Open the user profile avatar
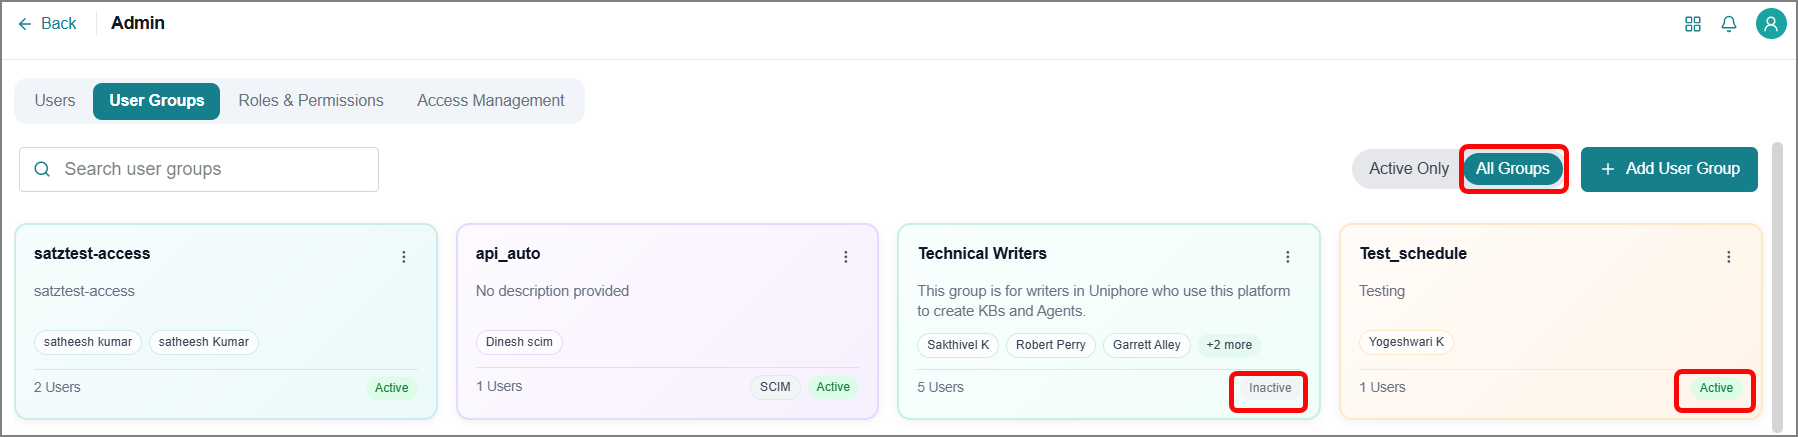Screen dimensions: 1798x437 point(1771,24)
